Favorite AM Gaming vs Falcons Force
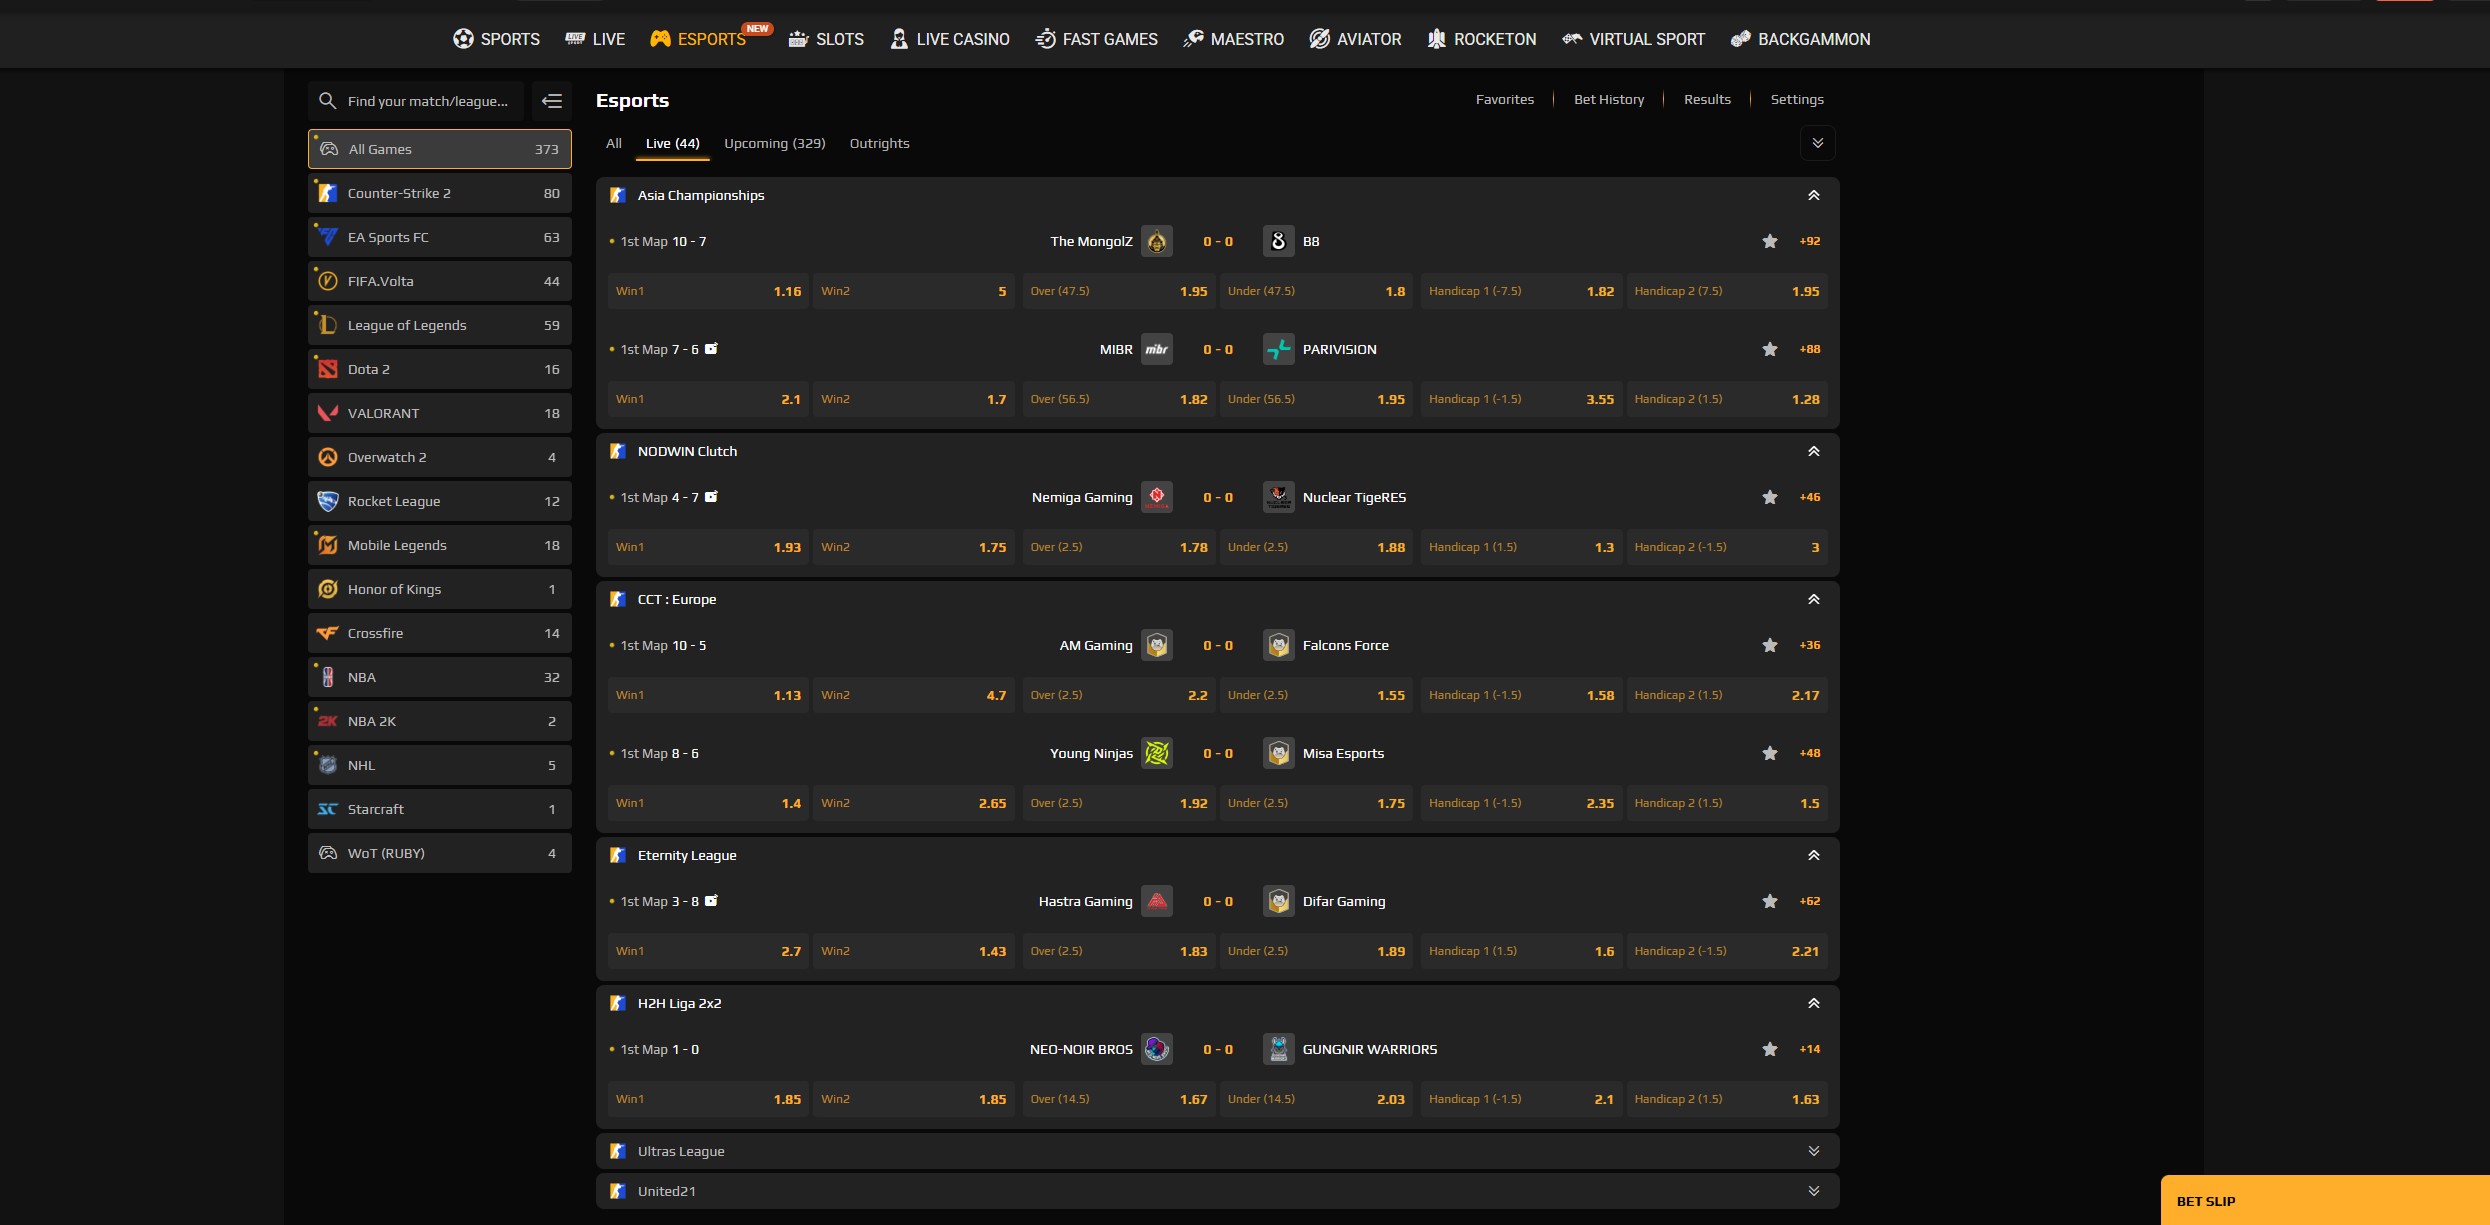 (1770, 645)
